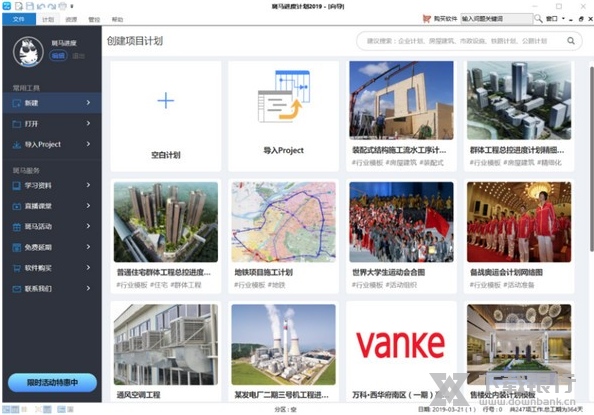This screenshot has height=415, width=594.
Task: Click the 联系我们 envelope icon
Action: [16, 289]
